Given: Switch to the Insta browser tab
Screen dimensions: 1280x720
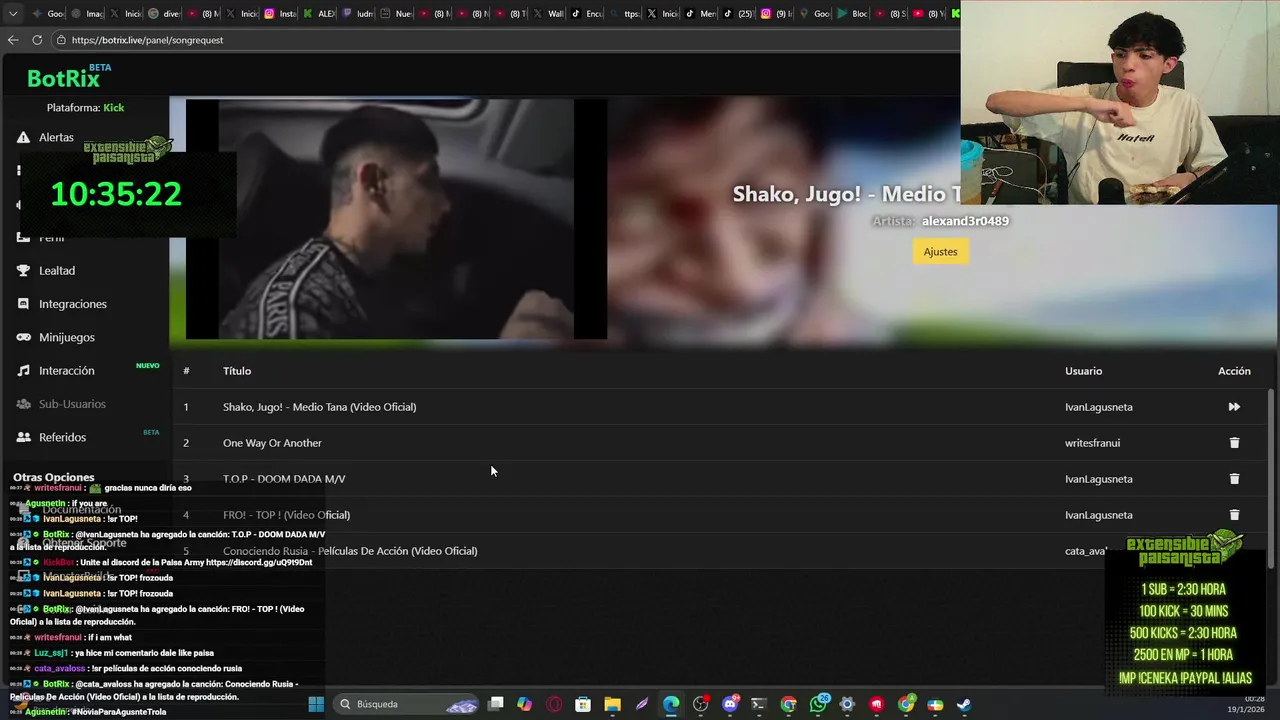Looking at the screenshot, I should coord(281,14).
